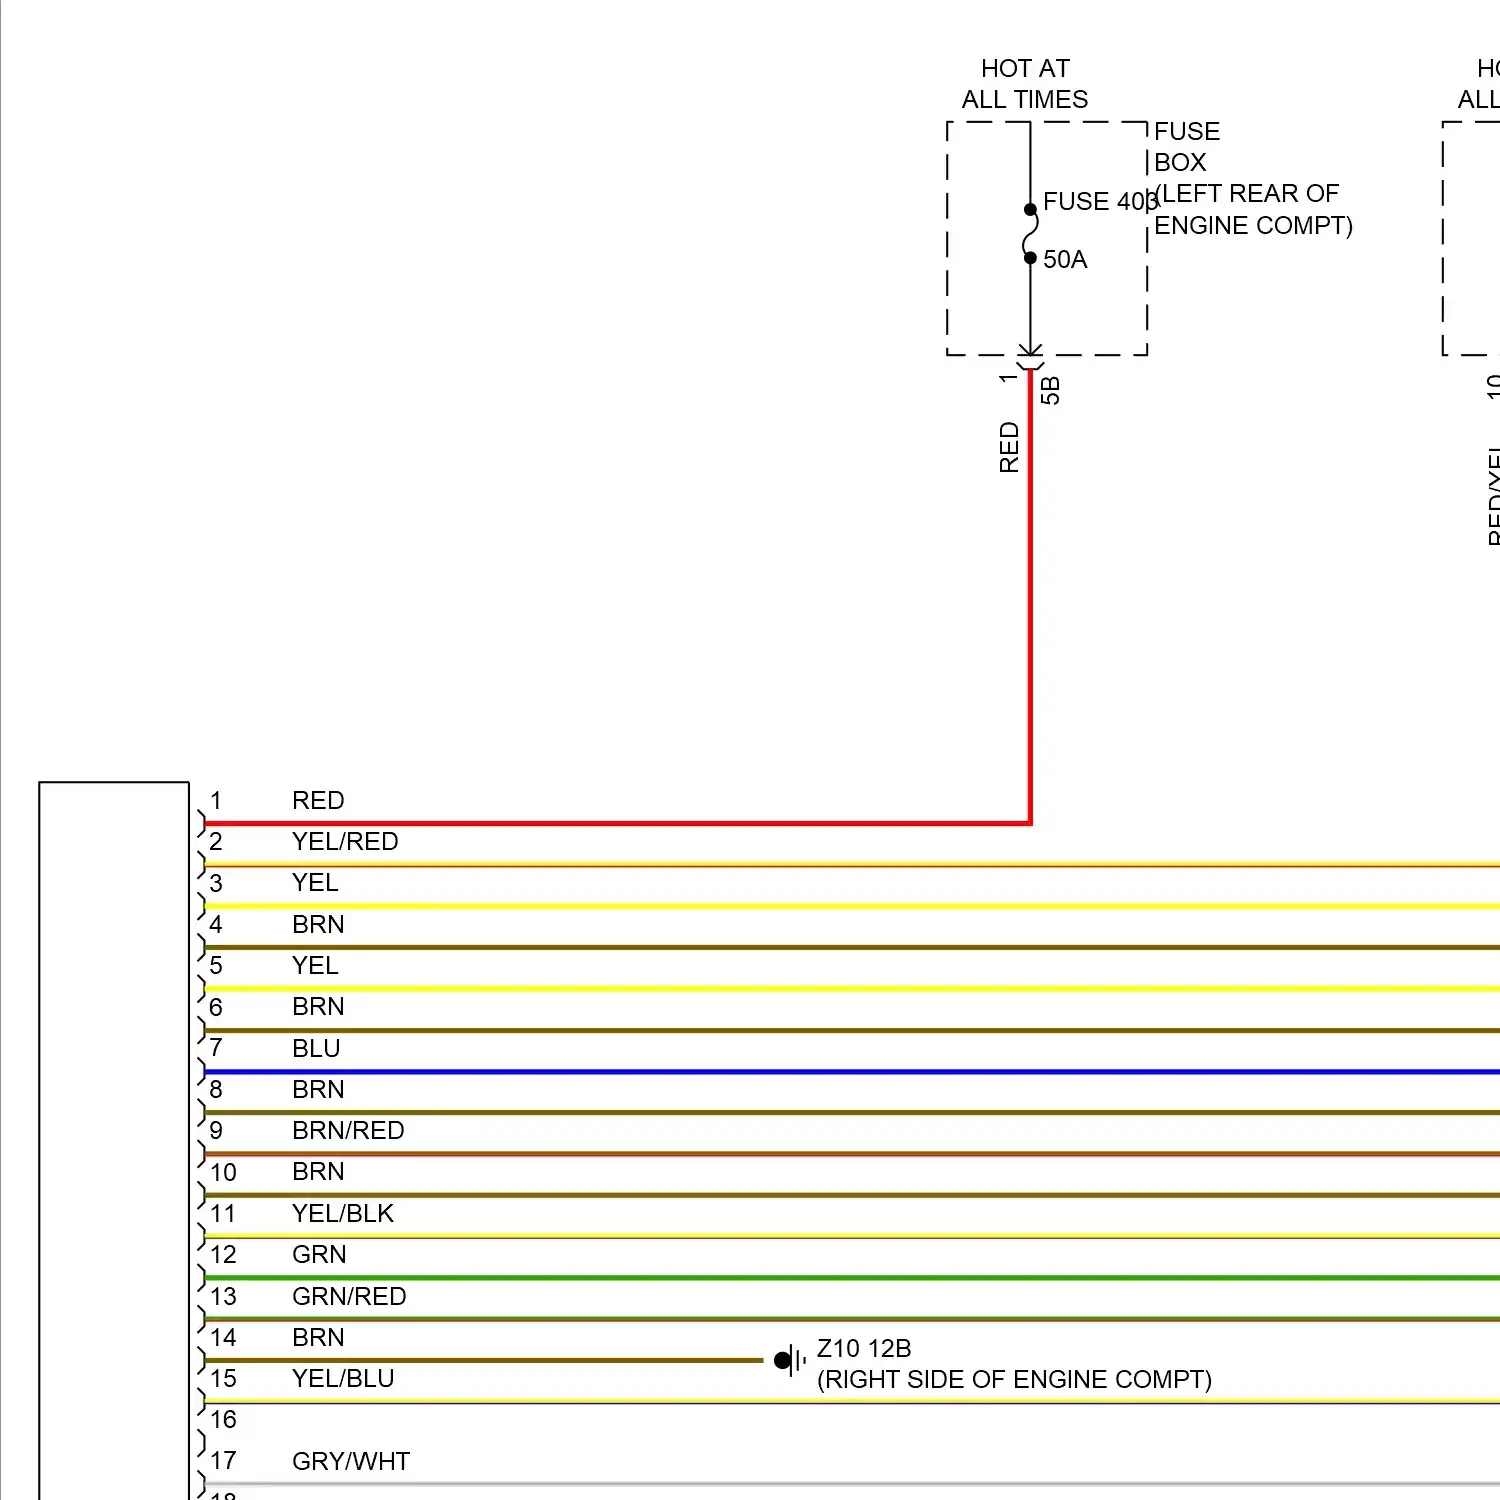Click the green wire line of pin 12

coord(852,1278)
